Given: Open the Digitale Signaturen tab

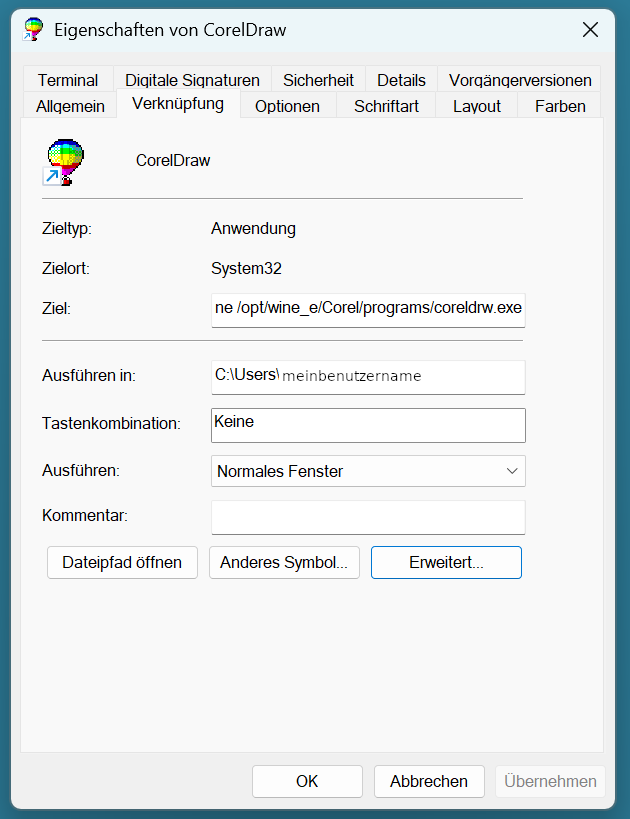Looking at the screenshot, I should (192, 79).
